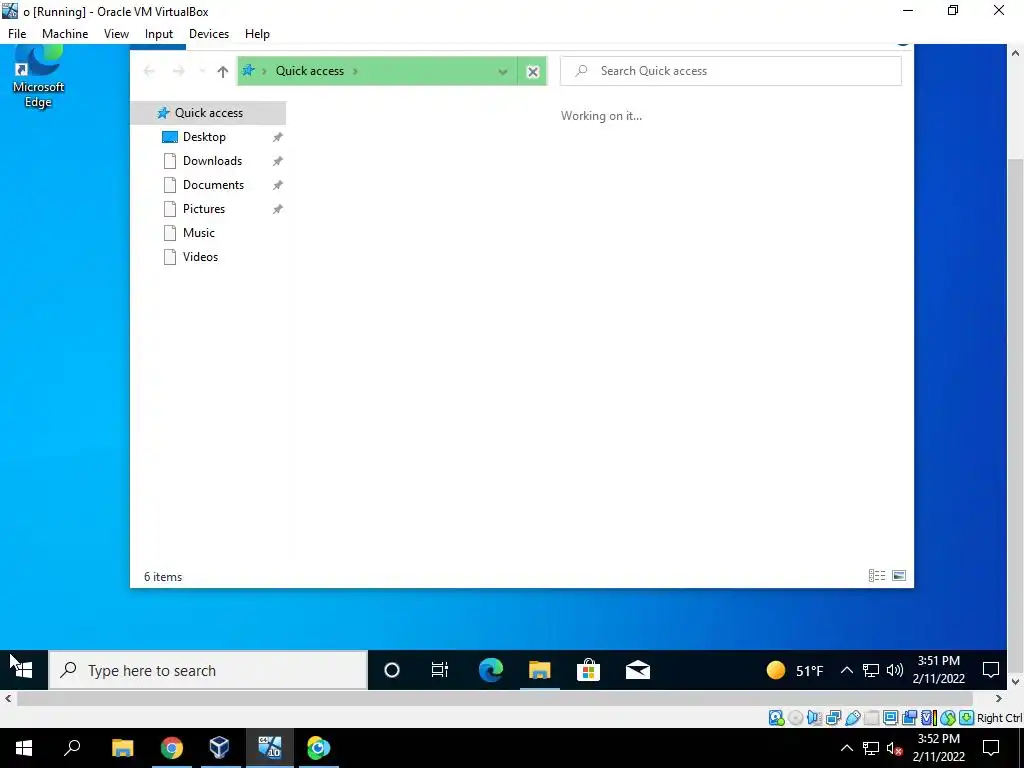Open Microsoft Store from the guest taskbar
This screenshot has height=768, width=1024.
(588, 670)
